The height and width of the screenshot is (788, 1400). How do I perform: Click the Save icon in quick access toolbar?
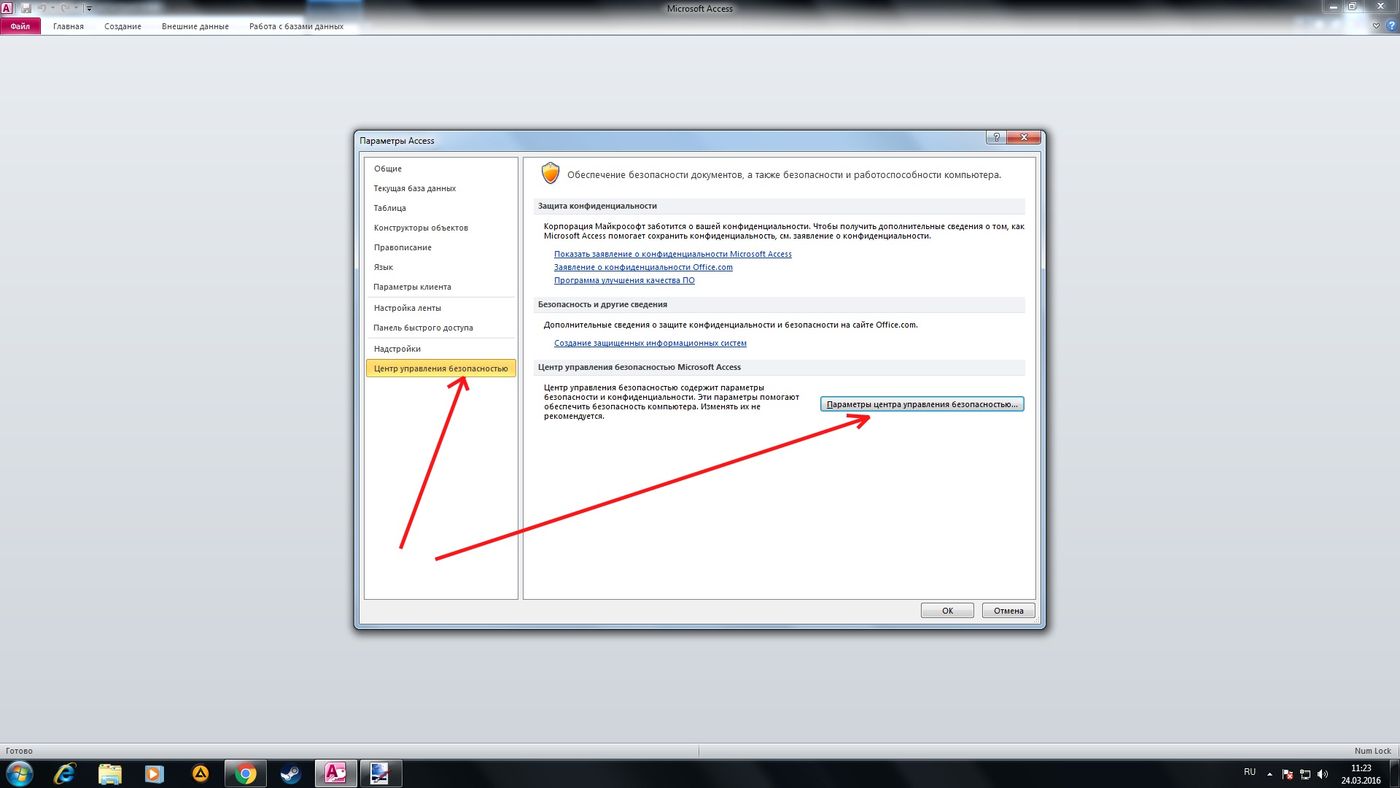point(25,8)
